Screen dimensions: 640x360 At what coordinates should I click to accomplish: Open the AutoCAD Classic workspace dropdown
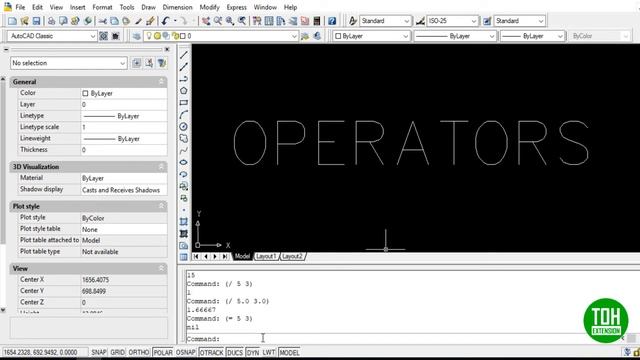click(x=93, y=36)
